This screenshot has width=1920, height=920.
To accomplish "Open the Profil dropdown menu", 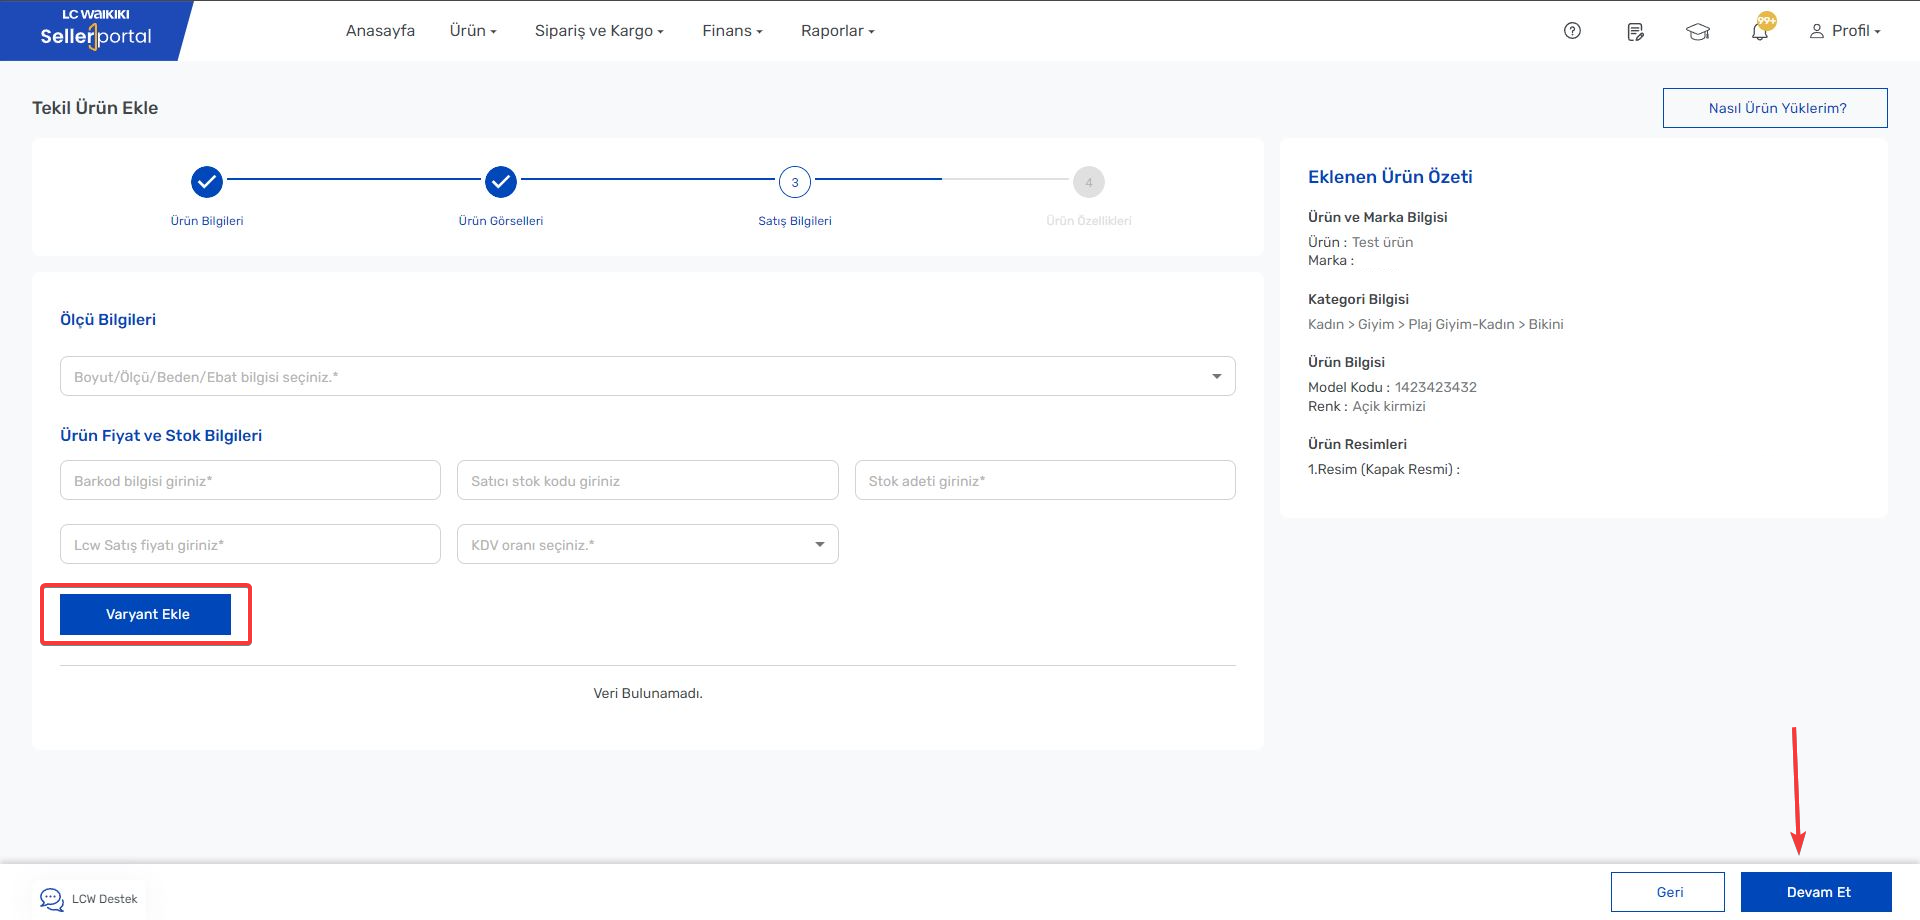I will [1845, 31].
